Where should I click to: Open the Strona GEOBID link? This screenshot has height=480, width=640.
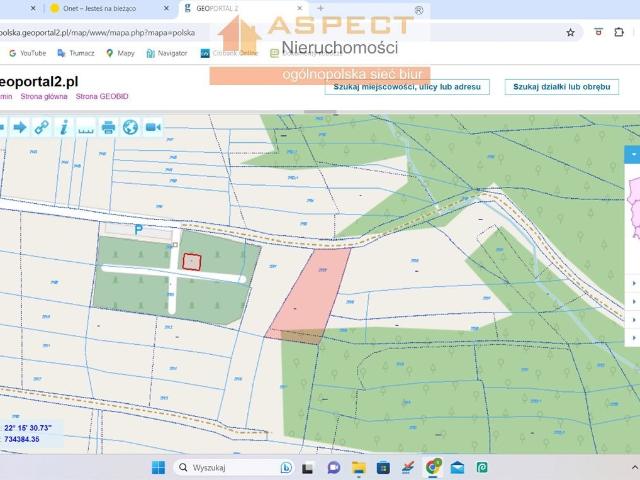tap(102, 97)
